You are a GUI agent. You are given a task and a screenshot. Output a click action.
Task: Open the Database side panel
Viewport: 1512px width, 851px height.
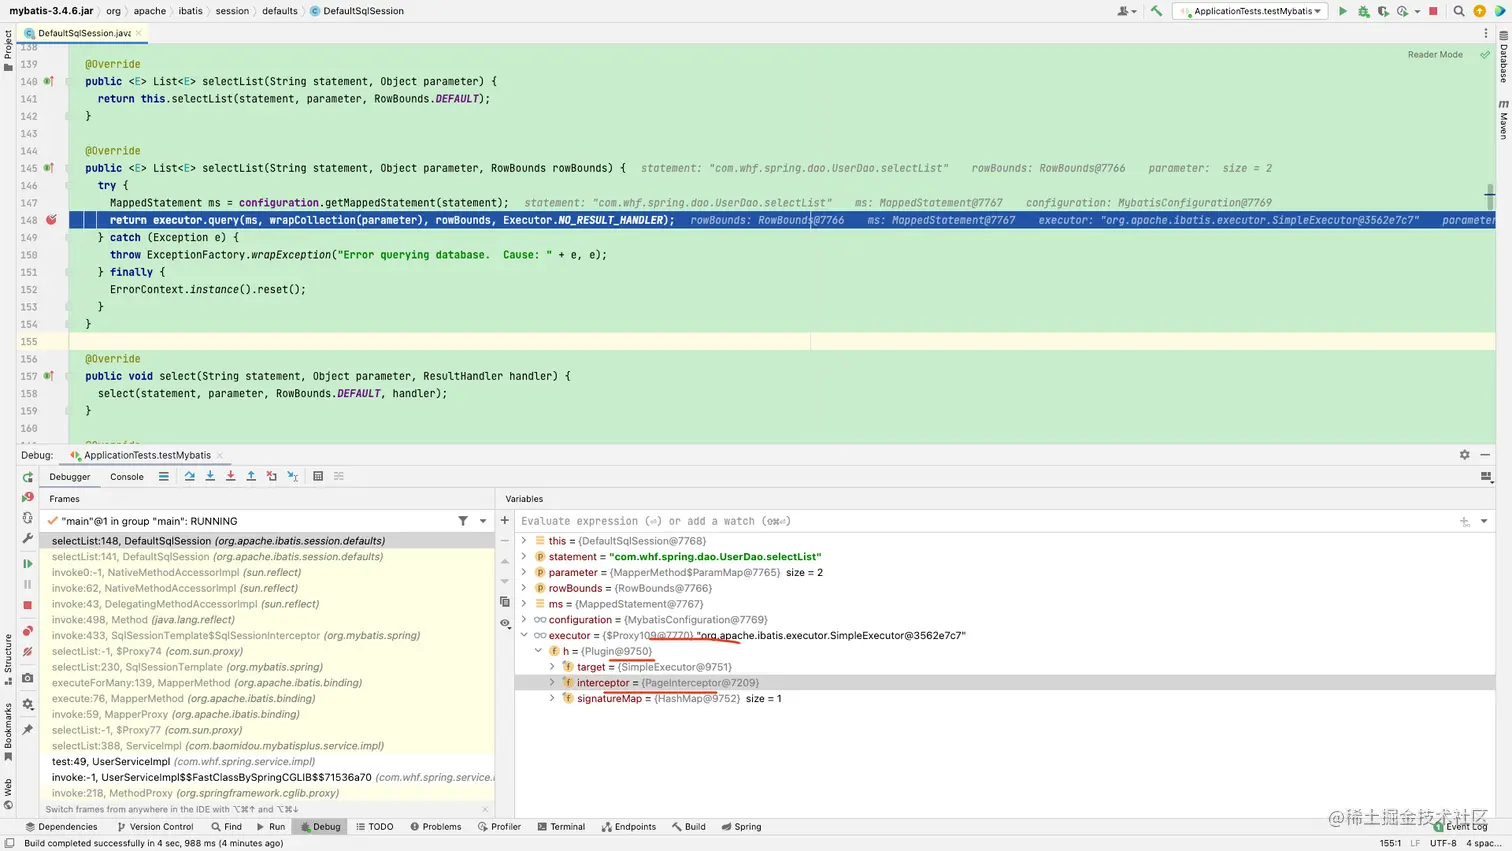point(1503,57)
